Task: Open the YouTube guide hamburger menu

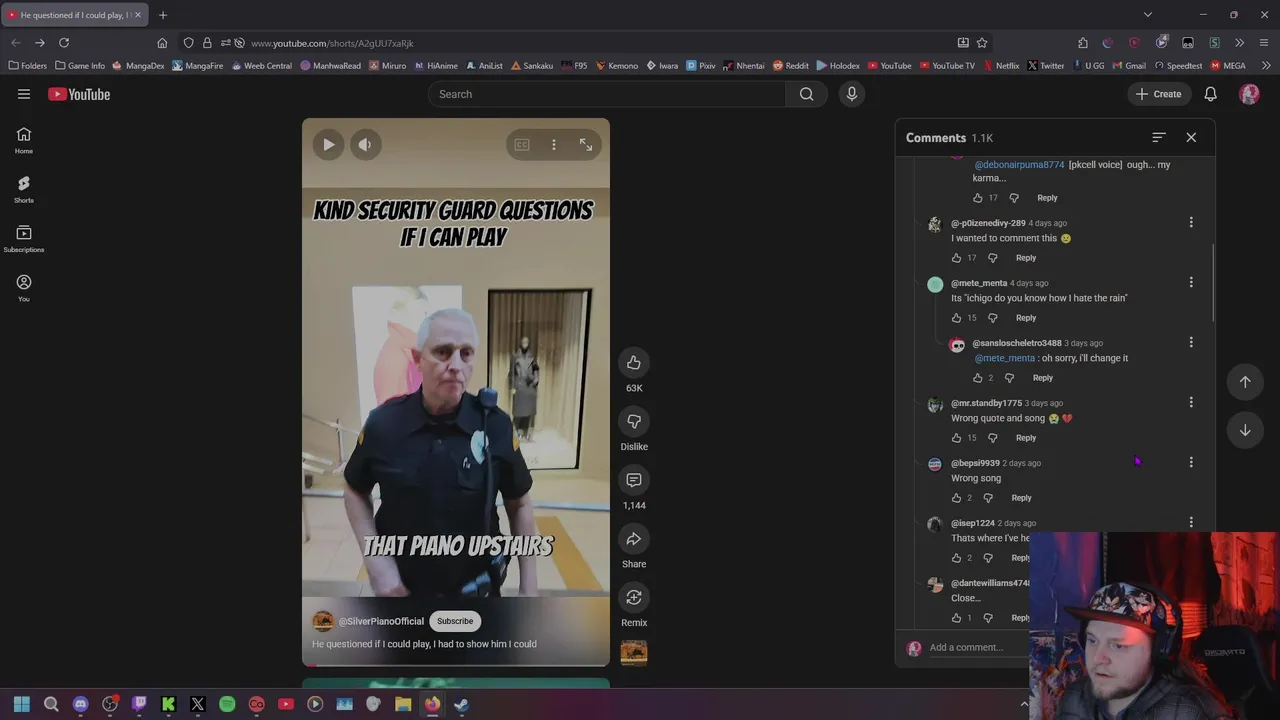Action: coord(24,94)
